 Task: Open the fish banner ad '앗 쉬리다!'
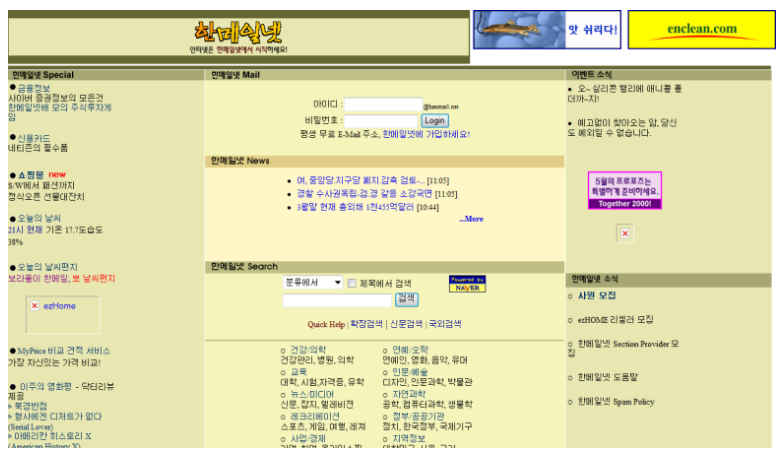[547, 30]
